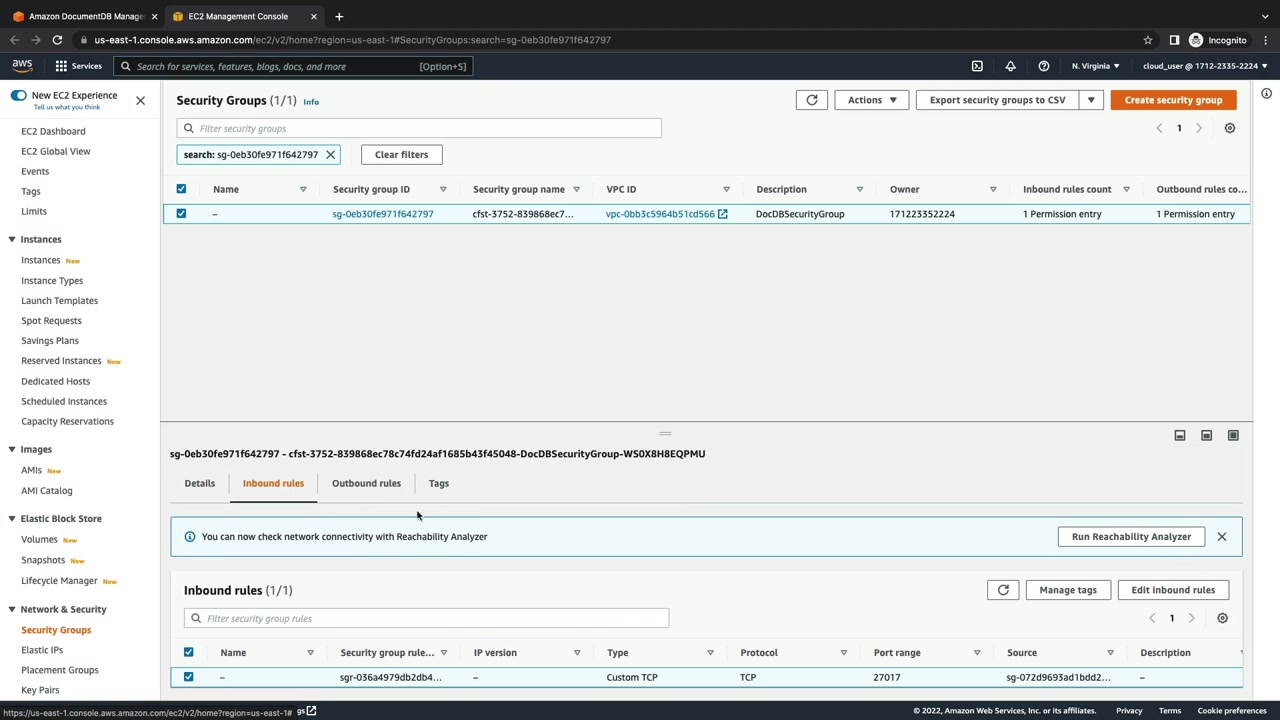Open the AWS home logo
1280x720 pixels.
[22, 66]
